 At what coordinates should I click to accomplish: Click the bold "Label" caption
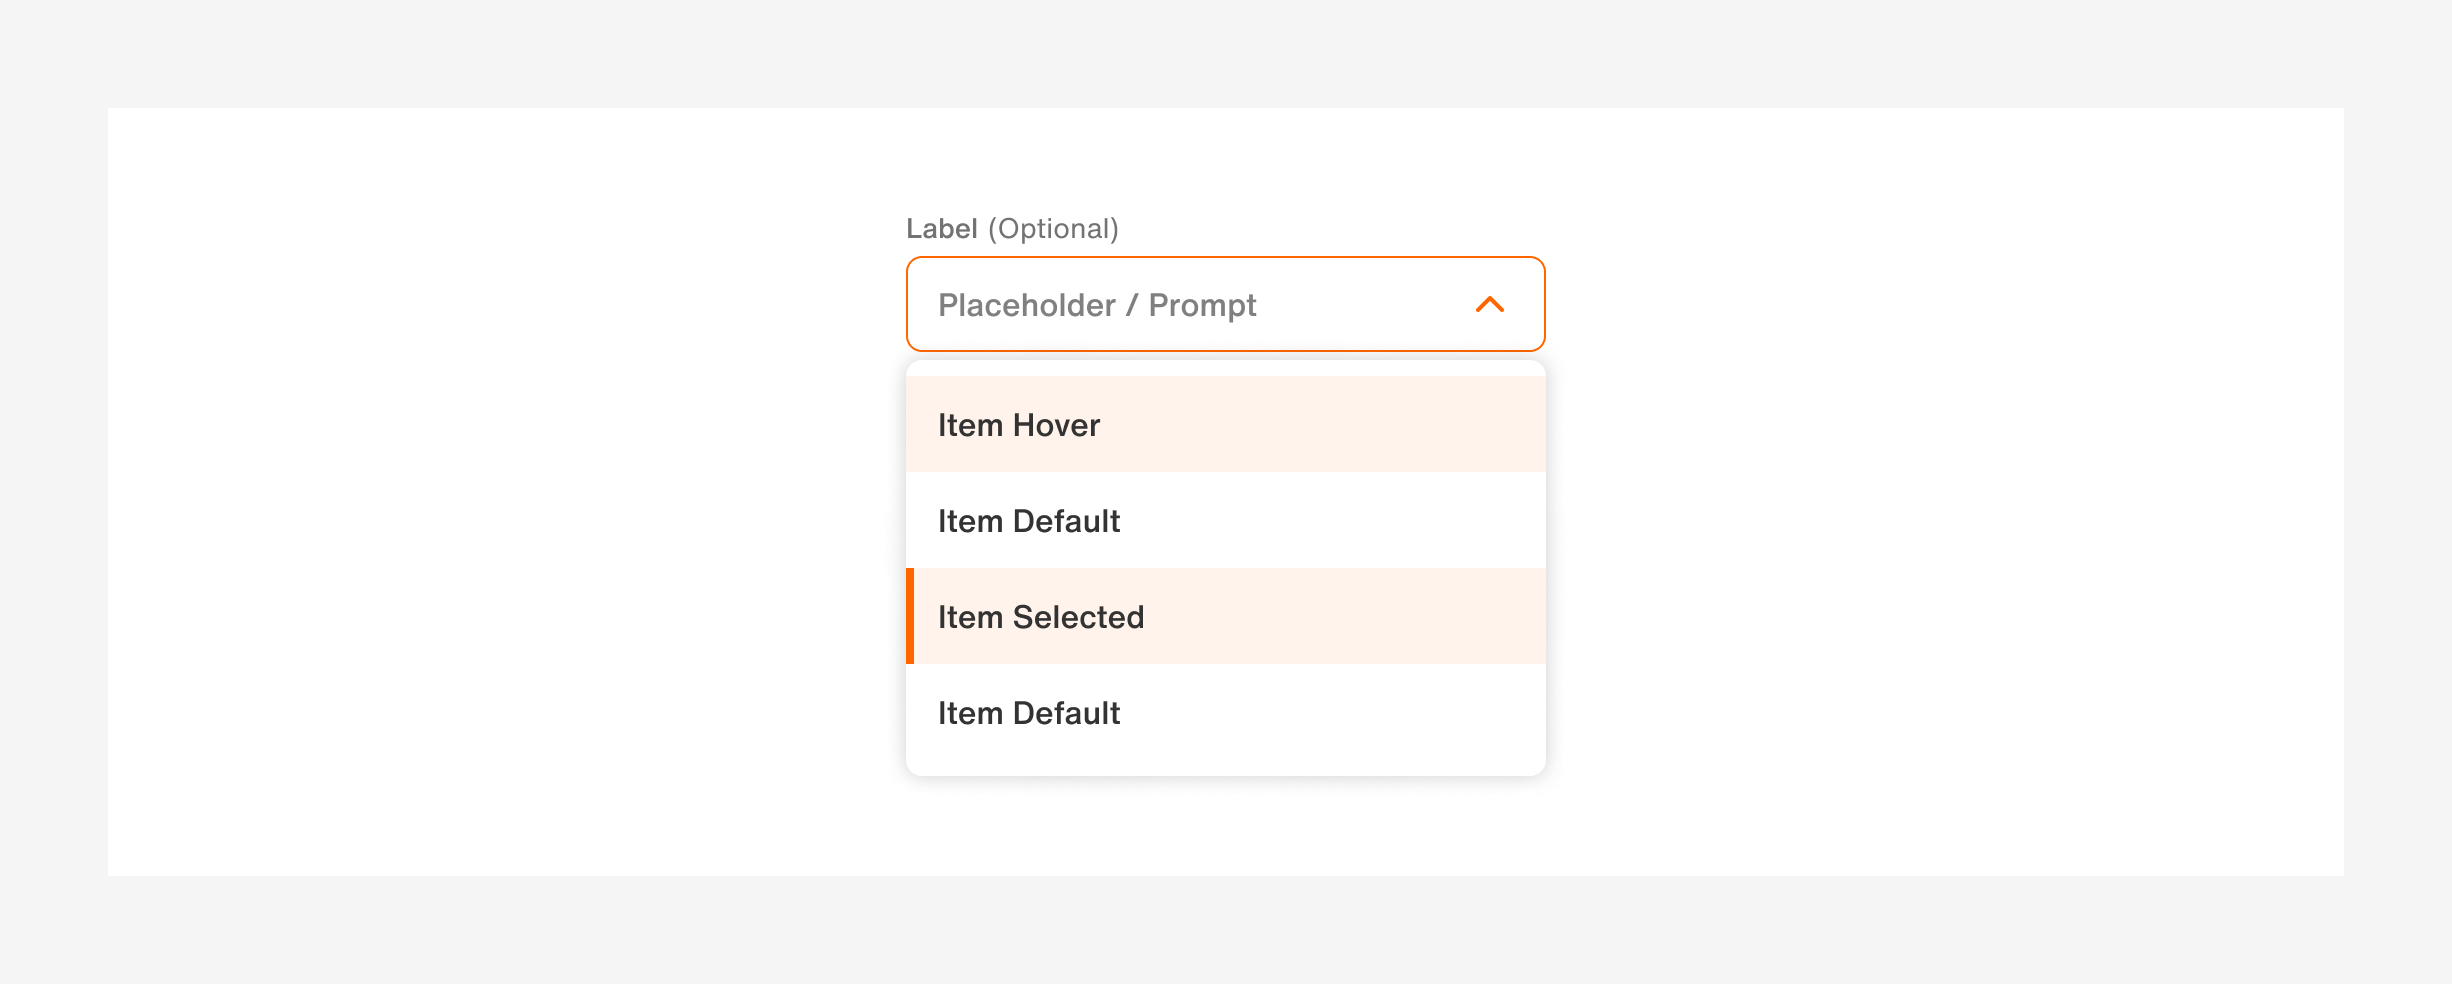[x=941, y=229]
